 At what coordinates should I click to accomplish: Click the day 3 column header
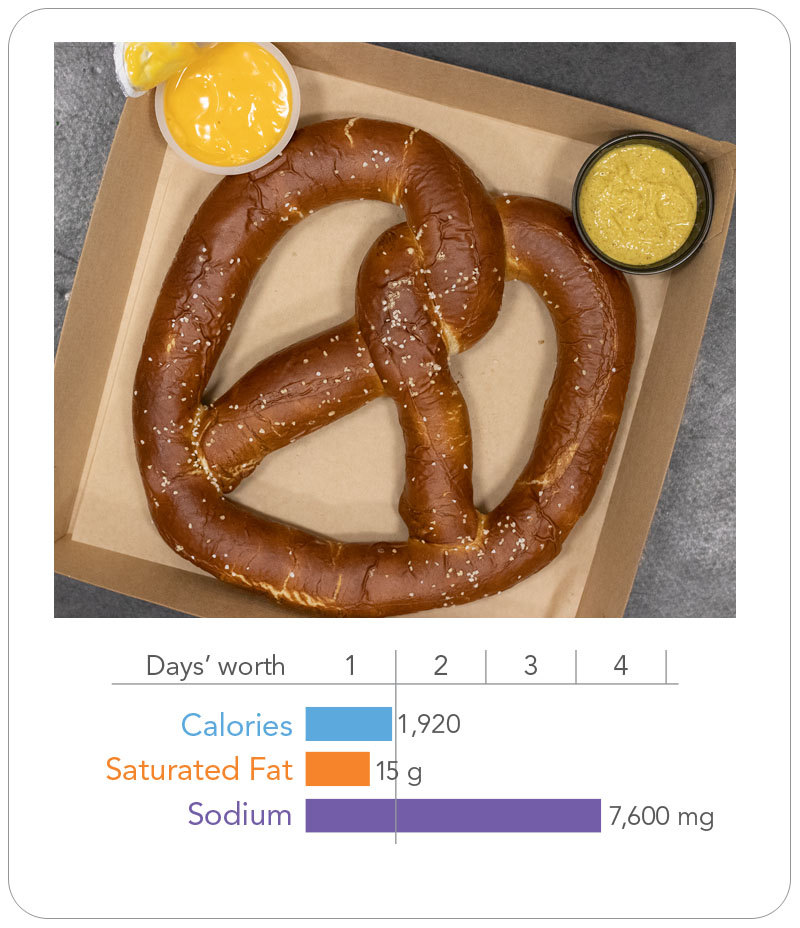coord(531,666)
